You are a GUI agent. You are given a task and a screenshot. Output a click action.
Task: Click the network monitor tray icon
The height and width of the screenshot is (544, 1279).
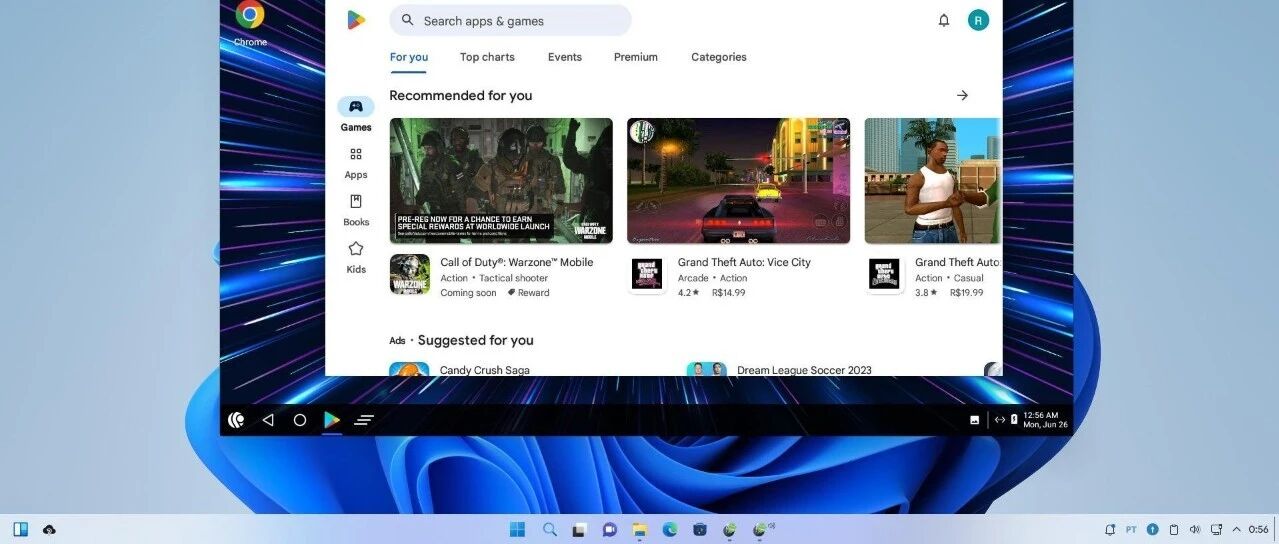pyautogui.click(x=1216, y=529)
